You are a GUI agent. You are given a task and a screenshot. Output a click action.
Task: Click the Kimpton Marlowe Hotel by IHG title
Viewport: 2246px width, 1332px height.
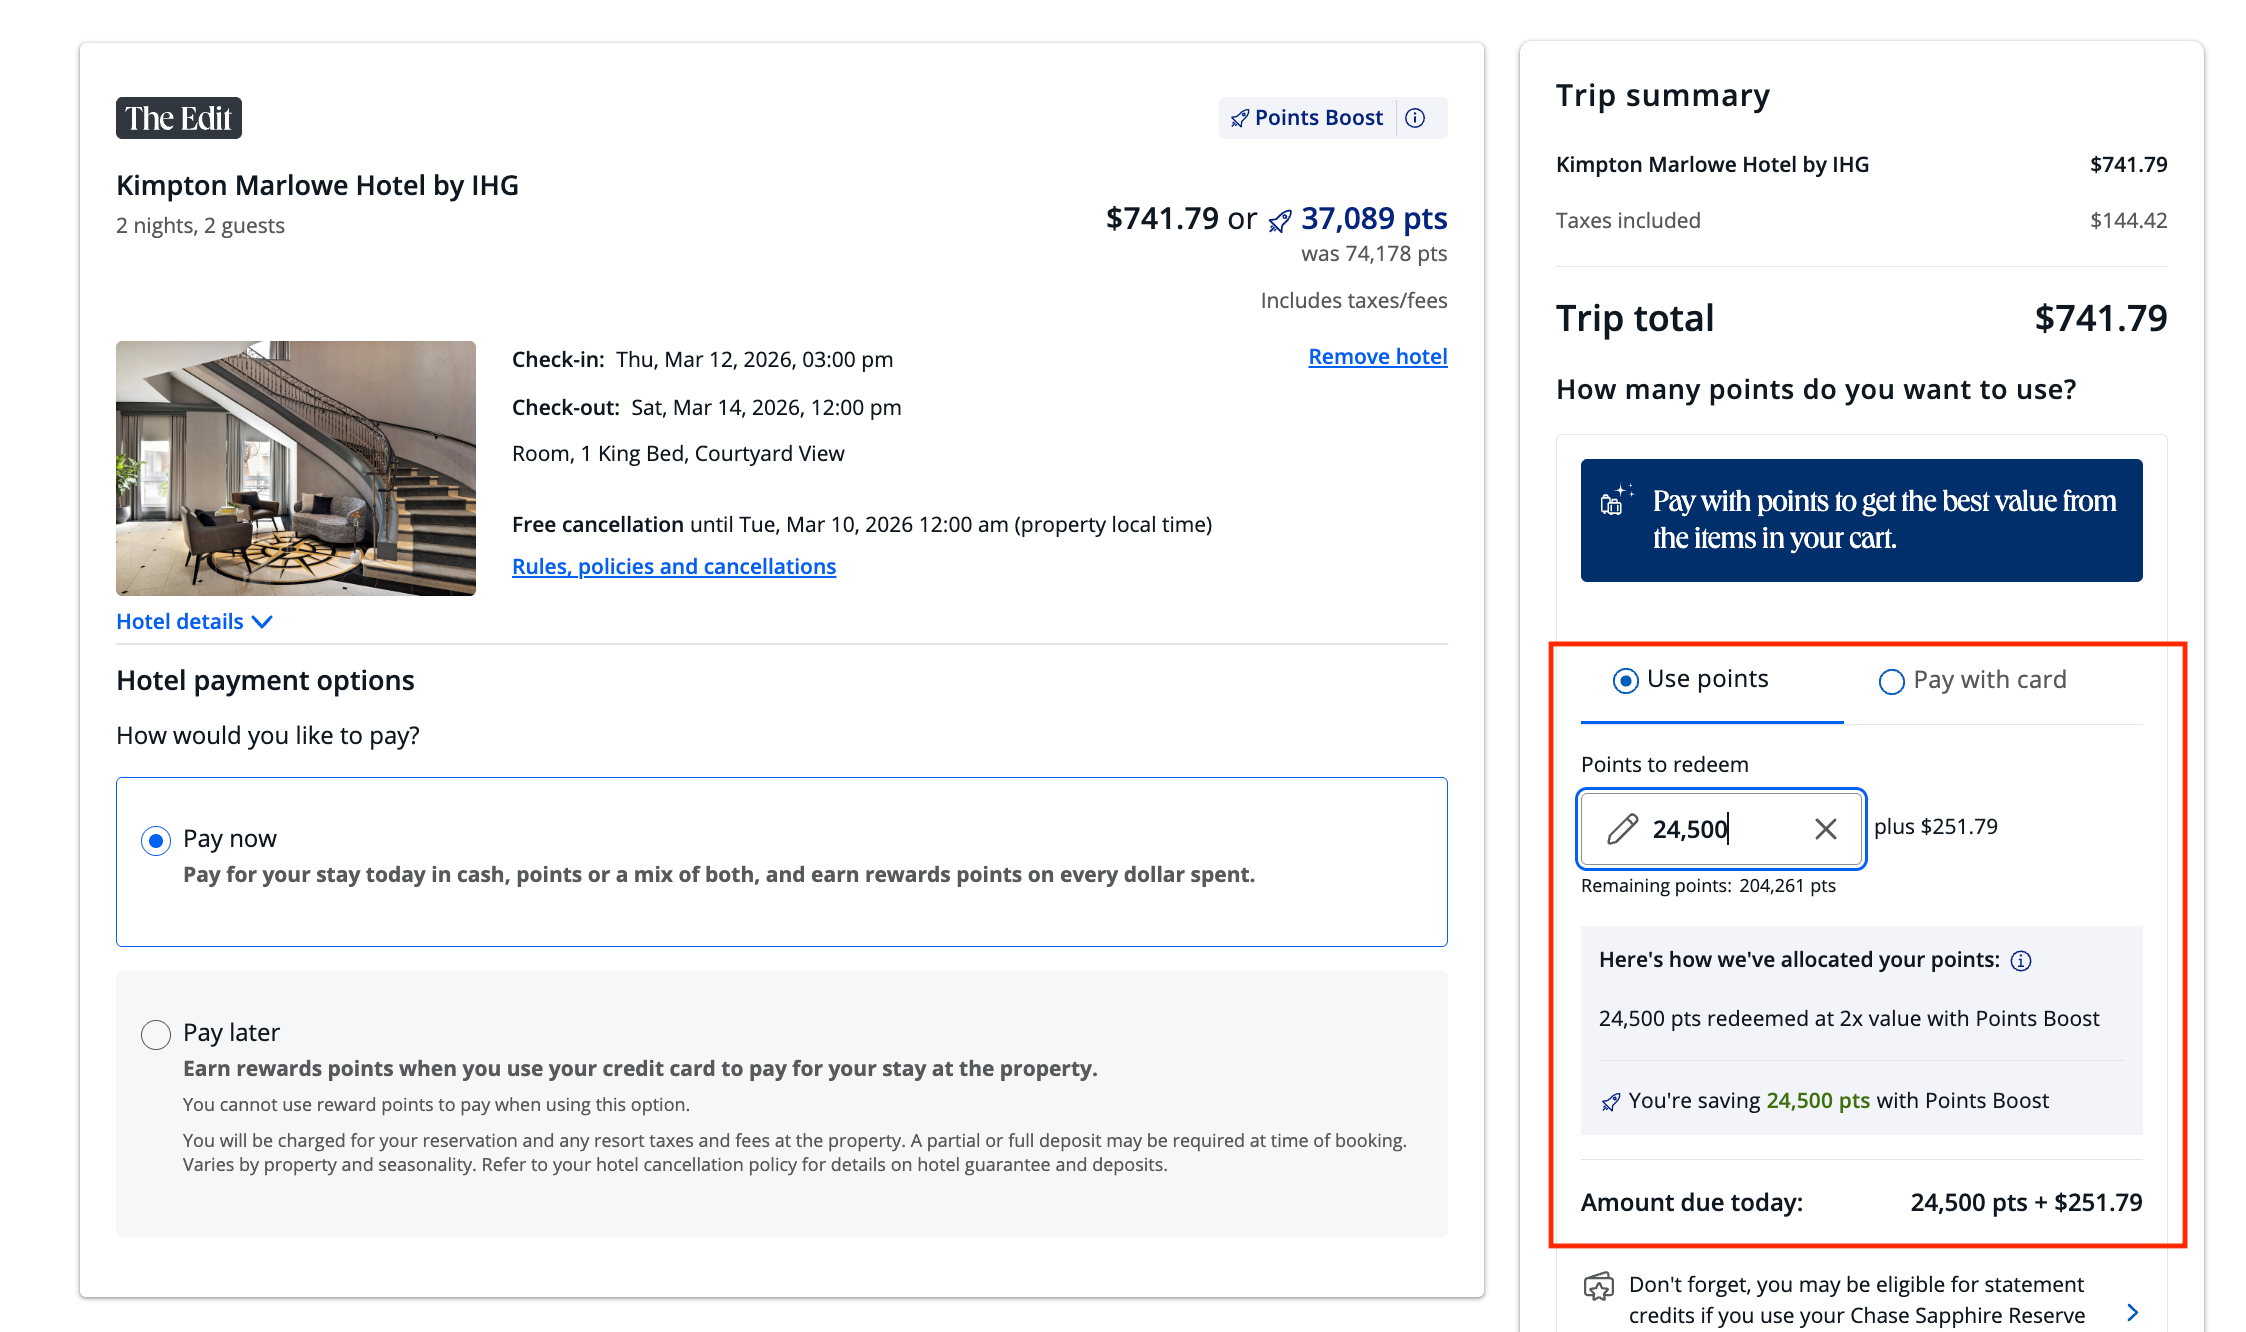317,186
